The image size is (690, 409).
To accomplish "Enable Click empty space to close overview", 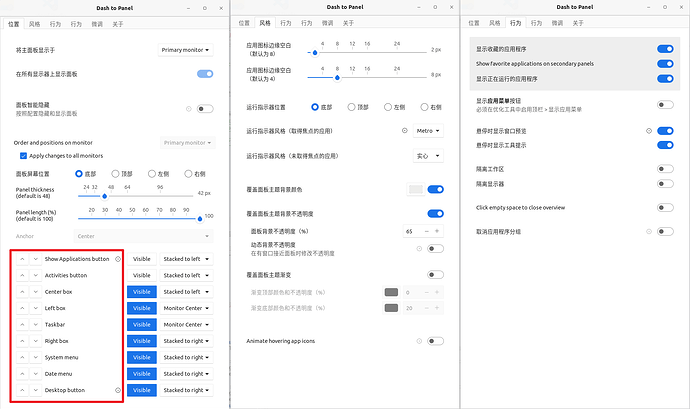I will click(665, 207).
